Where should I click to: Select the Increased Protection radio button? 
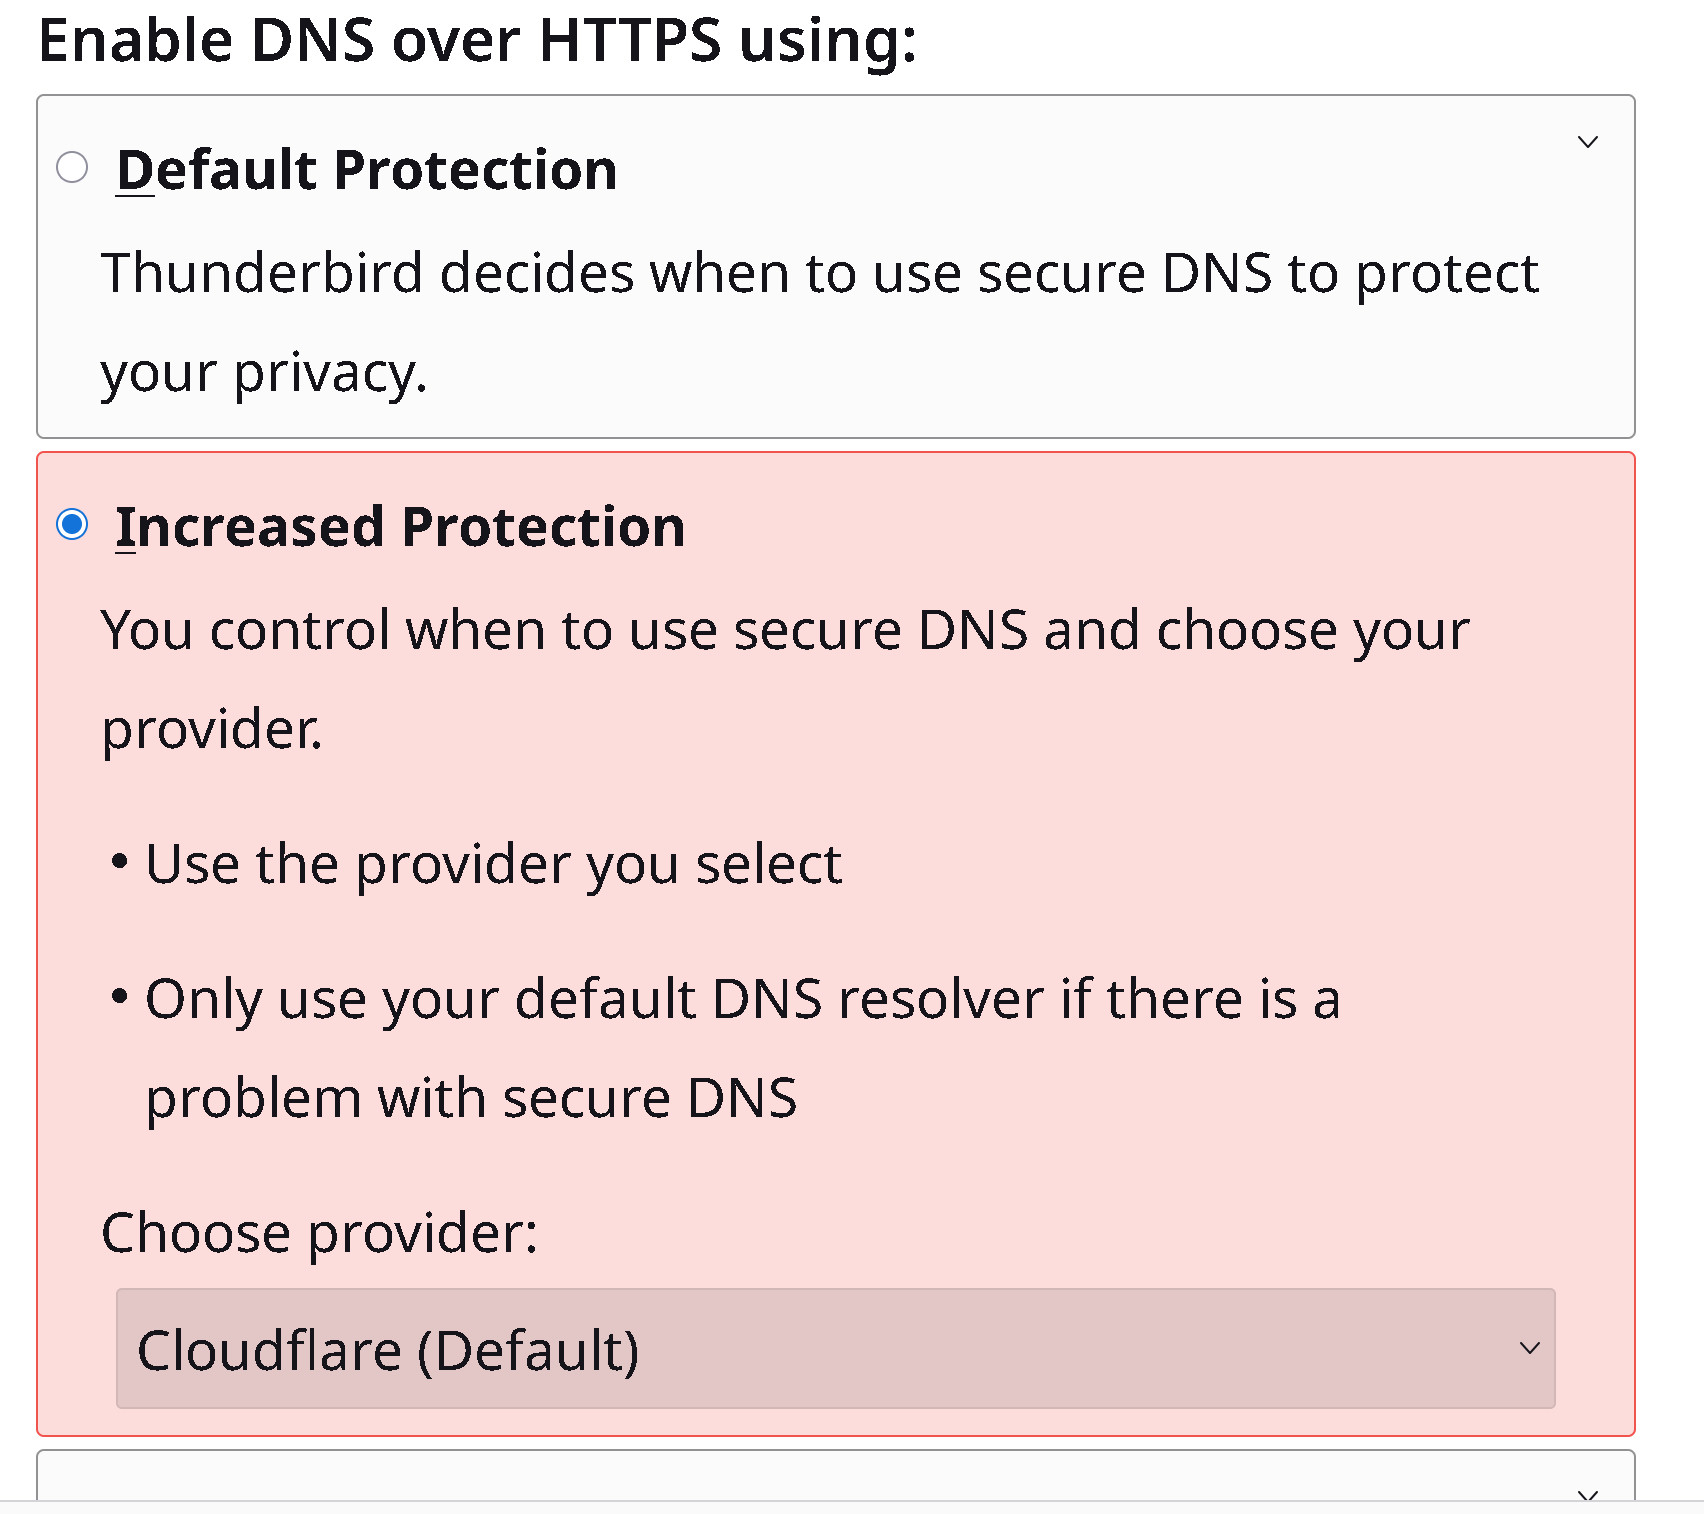72,524
